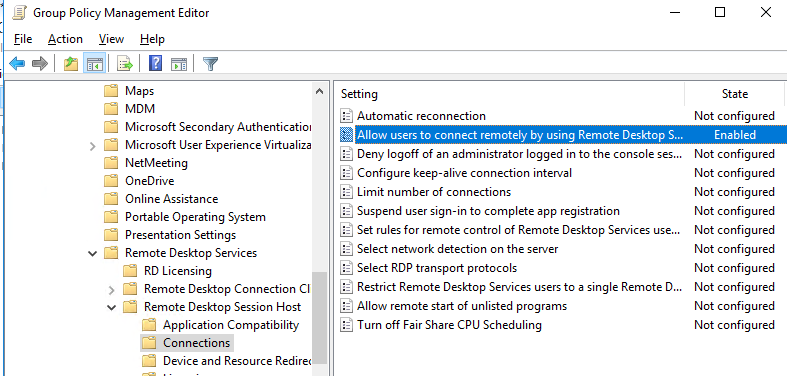Image resolution: width=787 pixels, height=376 pixels.
Task: Click the MDM folder icon
Action: point(110,109)
